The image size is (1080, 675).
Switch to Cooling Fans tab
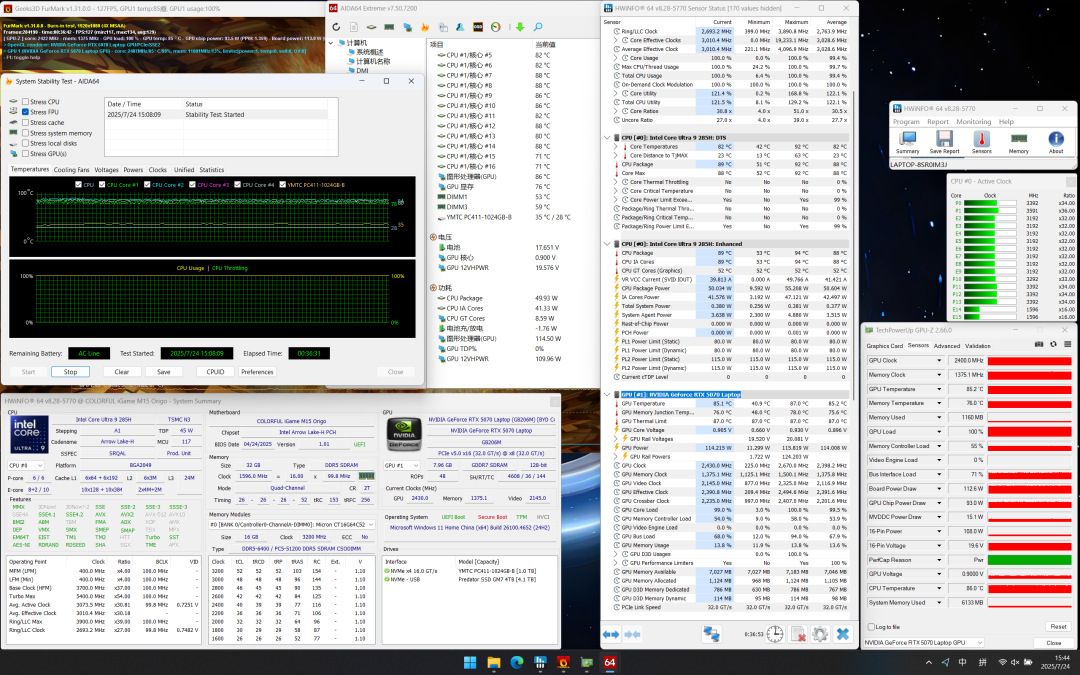click(72, 169)
